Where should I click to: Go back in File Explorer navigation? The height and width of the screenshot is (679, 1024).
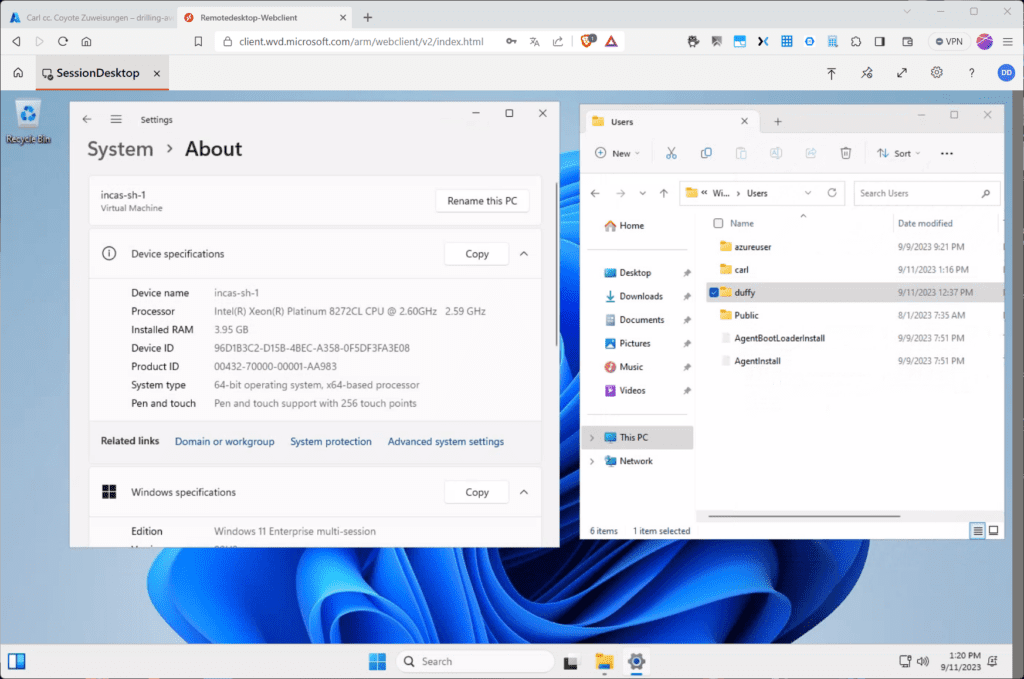point(595,193)
